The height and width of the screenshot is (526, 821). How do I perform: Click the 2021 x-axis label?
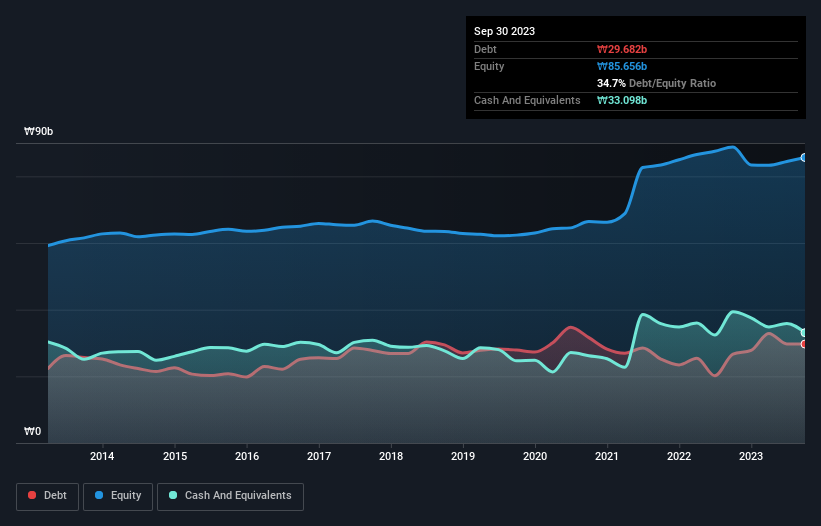(607, 456)
